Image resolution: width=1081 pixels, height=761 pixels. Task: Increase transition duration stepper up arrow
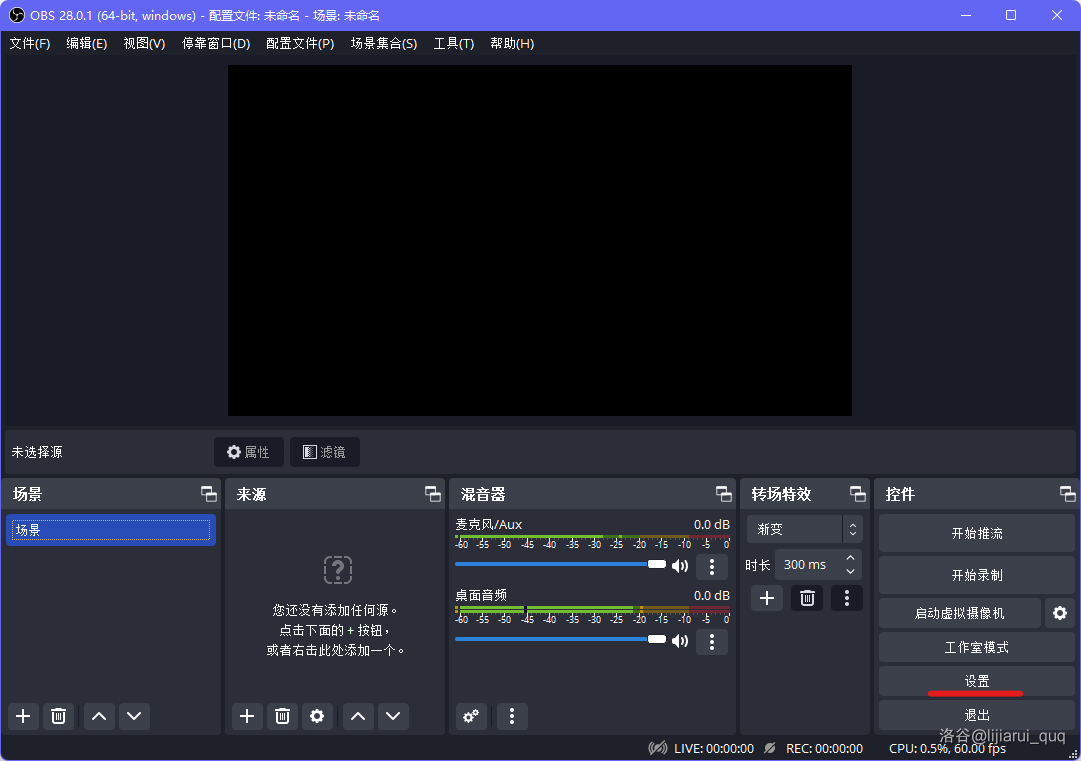click(851, 558)
